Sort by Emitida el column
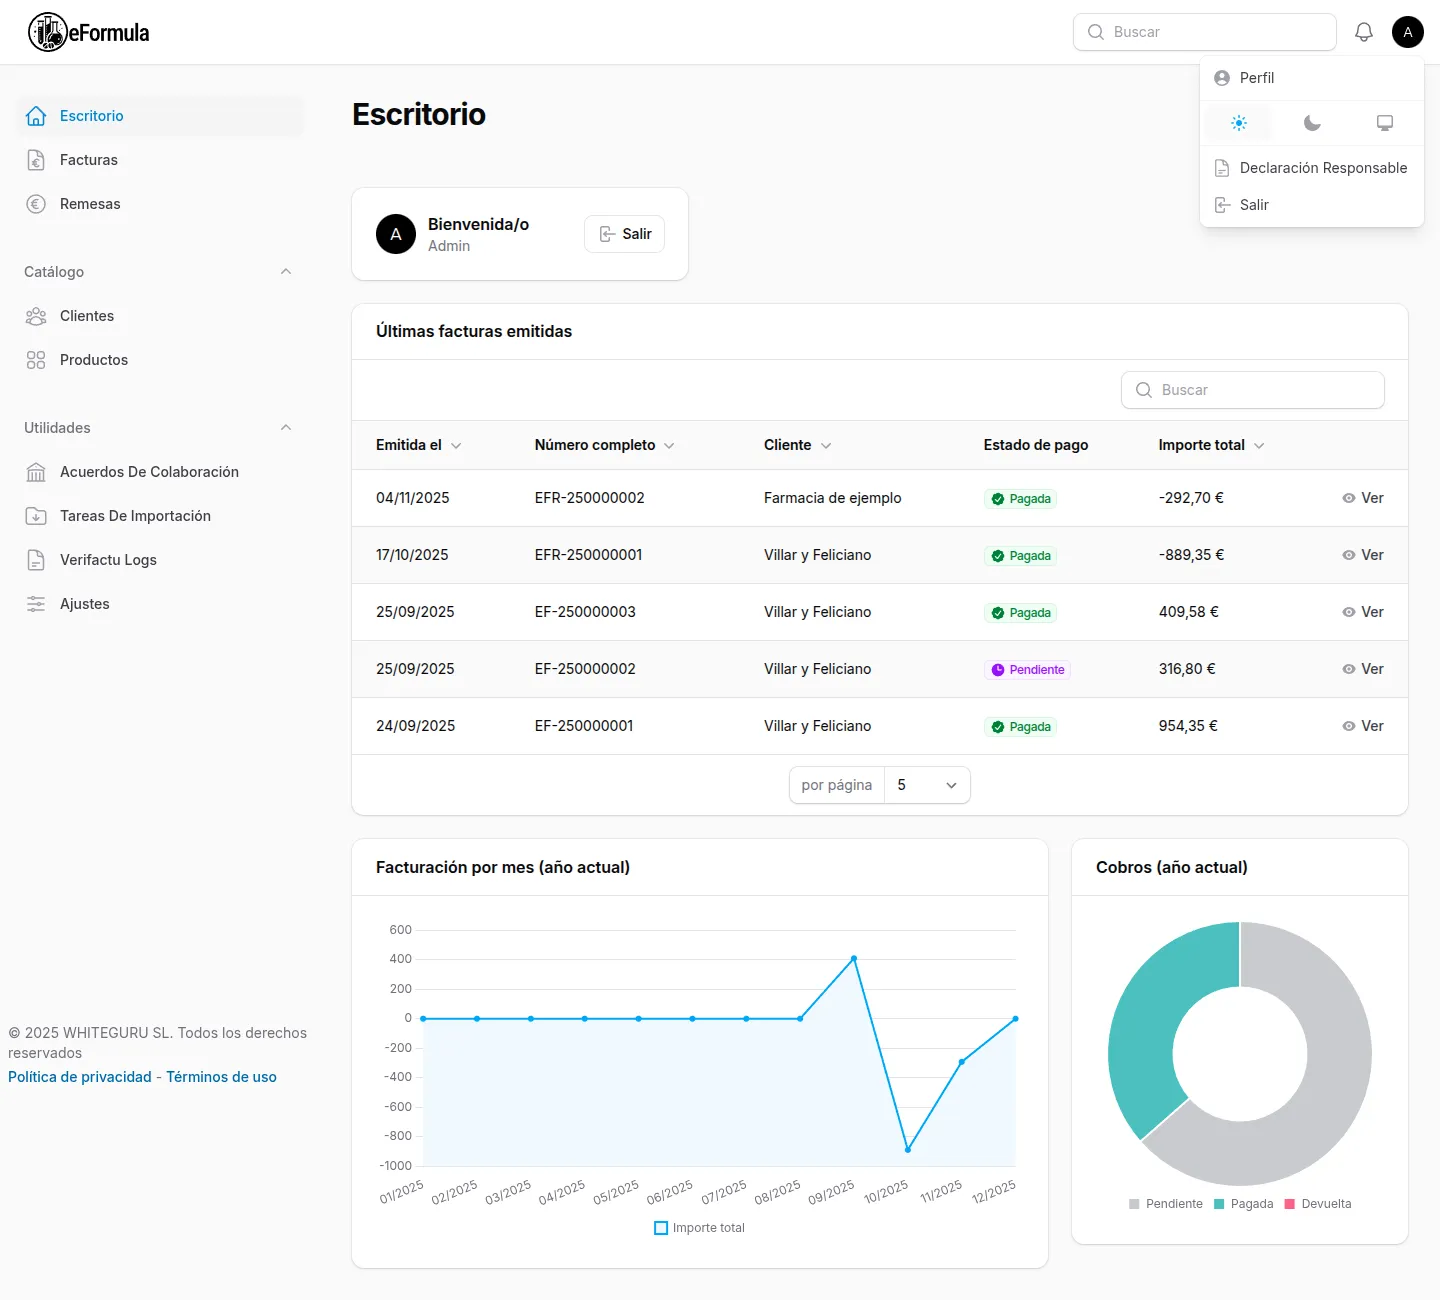Screen dimensions: 1440x1300 419,445
